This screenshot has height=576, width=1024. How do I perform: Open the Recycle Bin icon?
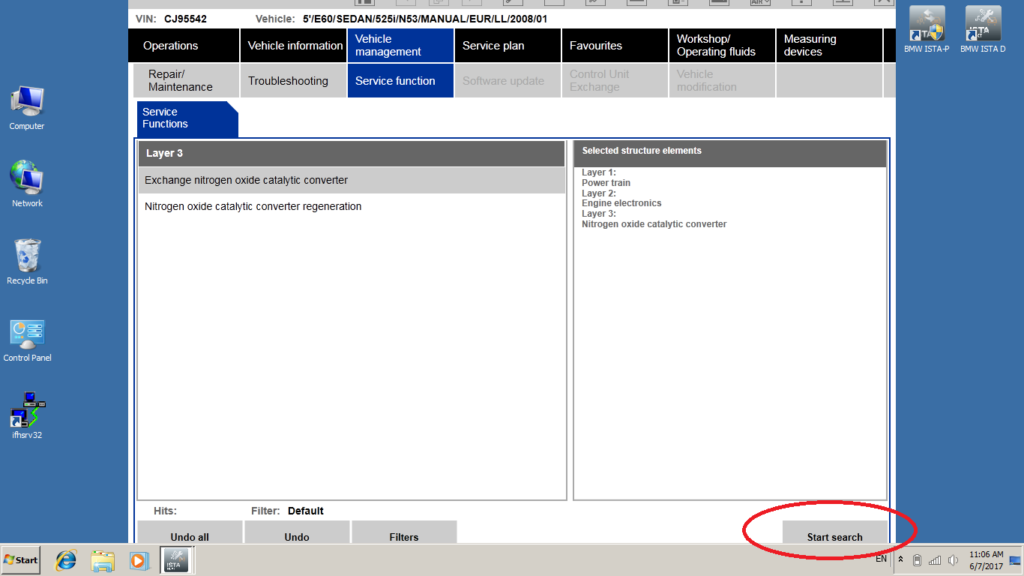(x=27, y=262)
